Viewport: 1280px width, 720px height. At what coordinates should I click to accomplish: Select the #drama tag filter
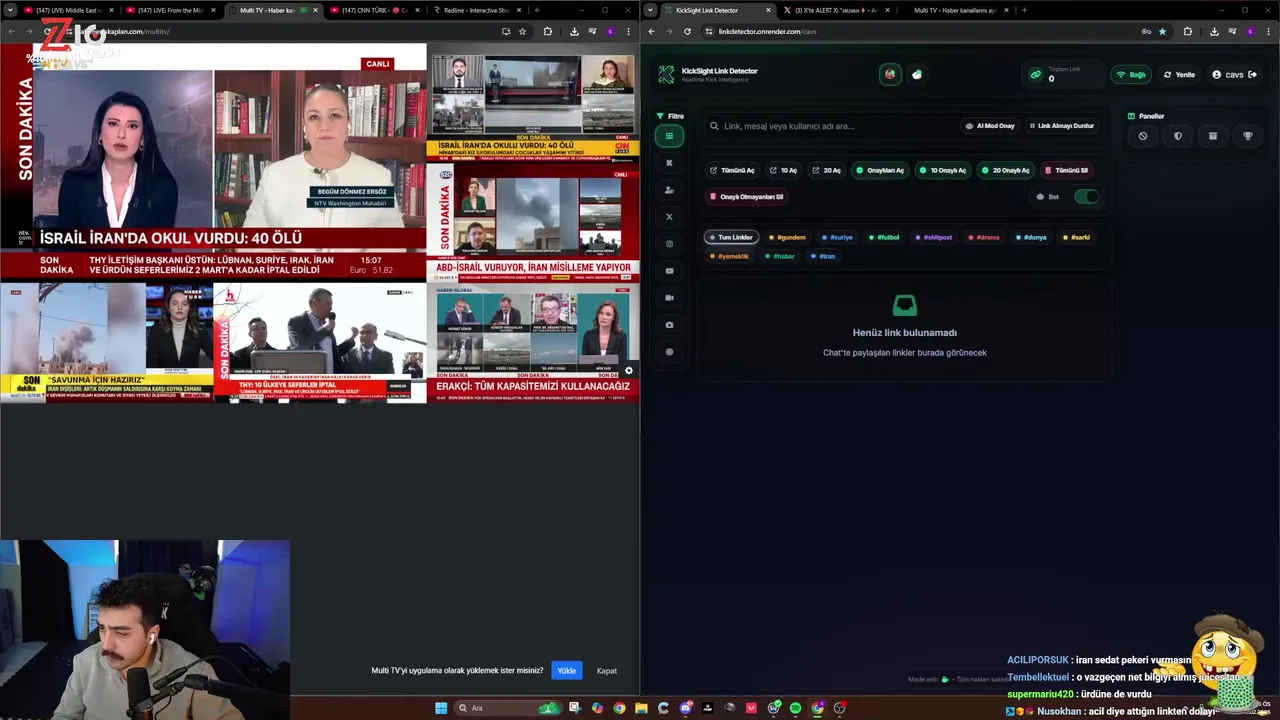[x=984, y=237]
